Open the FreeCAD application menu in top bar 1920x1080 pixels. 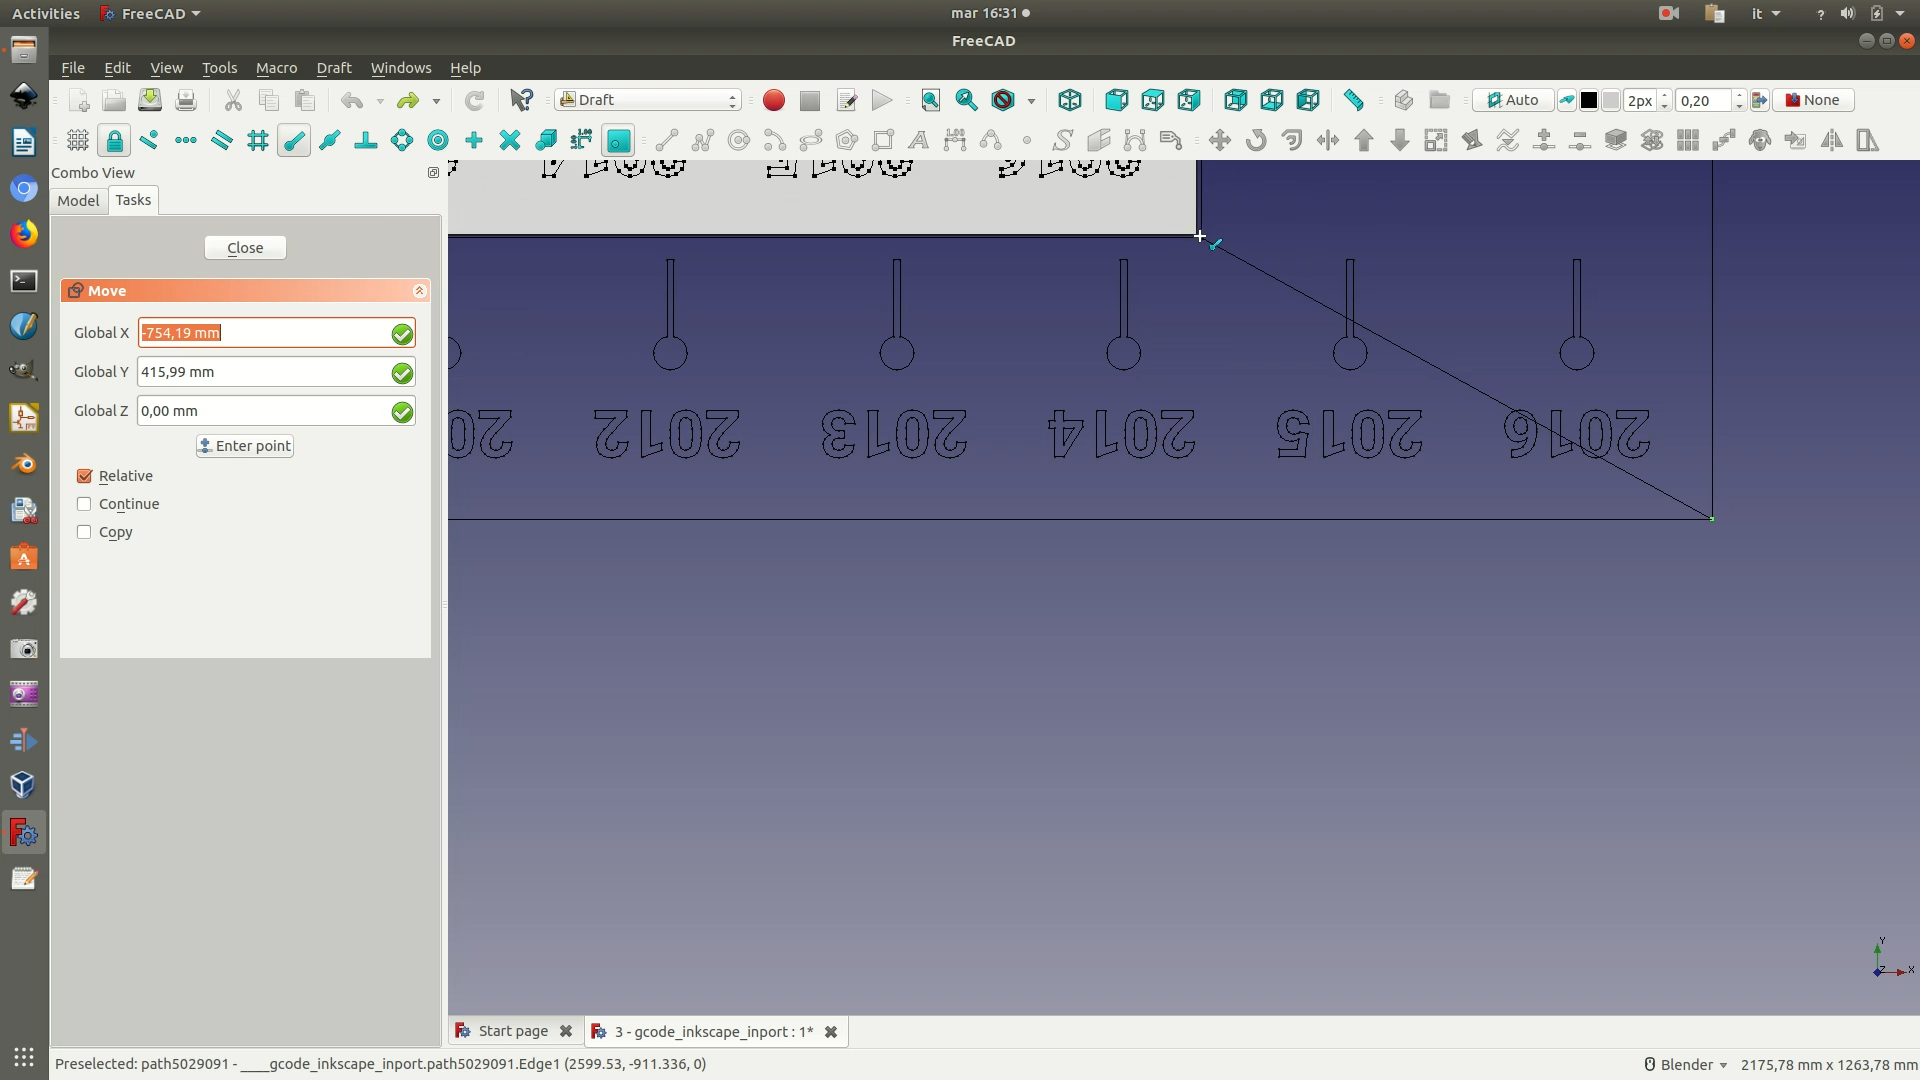tap(151, 13)
